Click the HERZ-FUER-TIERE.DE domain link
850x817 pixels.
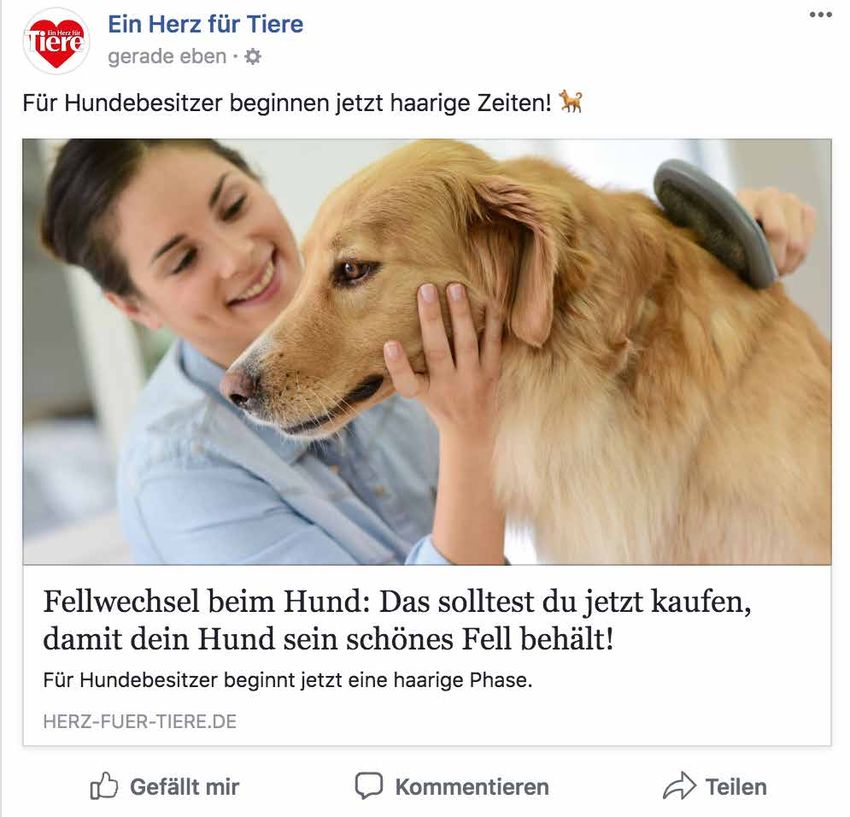[140, 722]
